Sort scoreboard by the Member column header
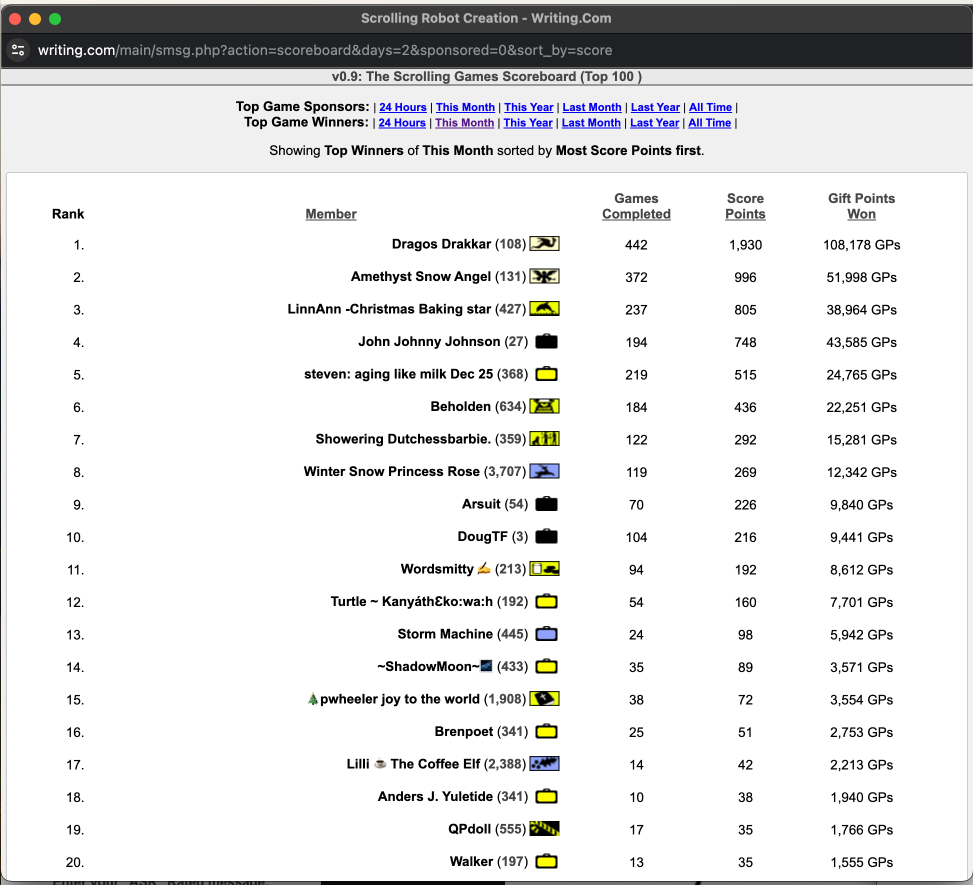The height and width of the screenshot is (885, 973). pos(331,214)
